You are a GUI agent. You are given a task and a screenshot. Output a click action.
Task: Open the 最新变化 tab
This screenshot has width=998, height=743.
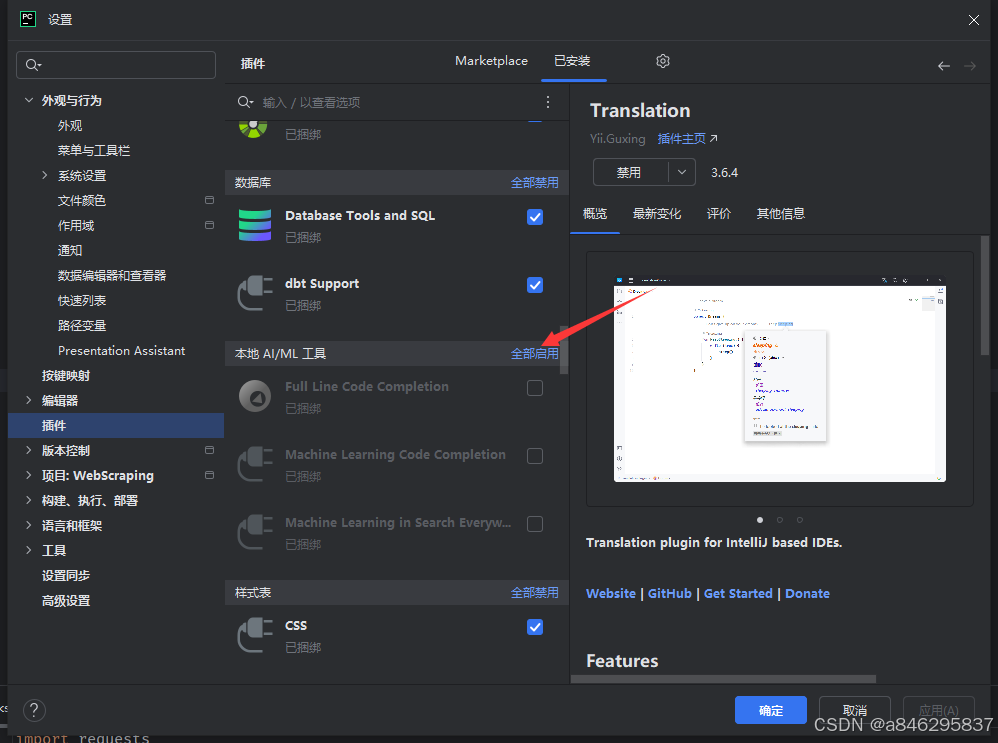pyautogui.click(x=657, y=213)
